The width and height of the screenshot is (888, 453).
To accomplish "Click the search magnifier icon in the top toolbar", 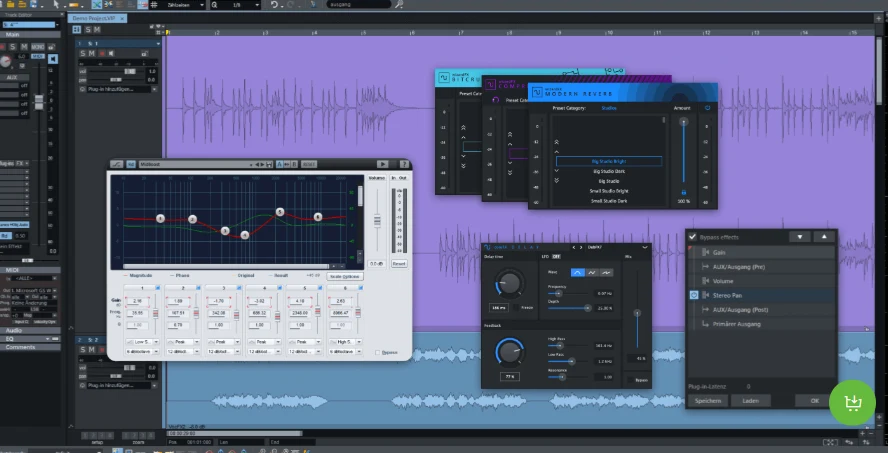I will coord(399,5).
